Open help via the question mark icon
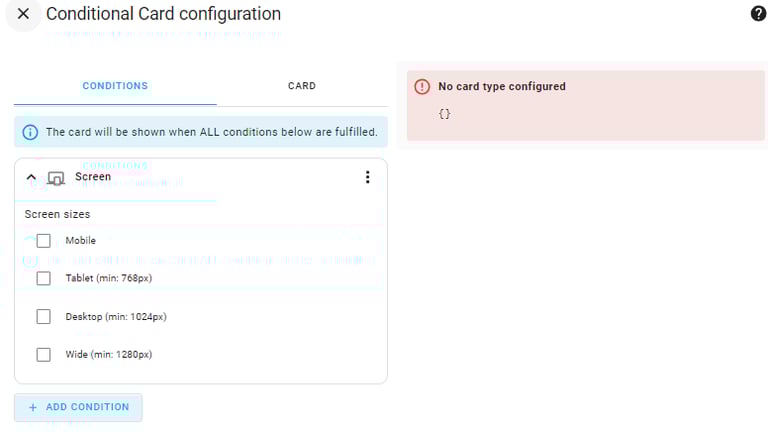The image size is (768, 434). coord(758,14)
